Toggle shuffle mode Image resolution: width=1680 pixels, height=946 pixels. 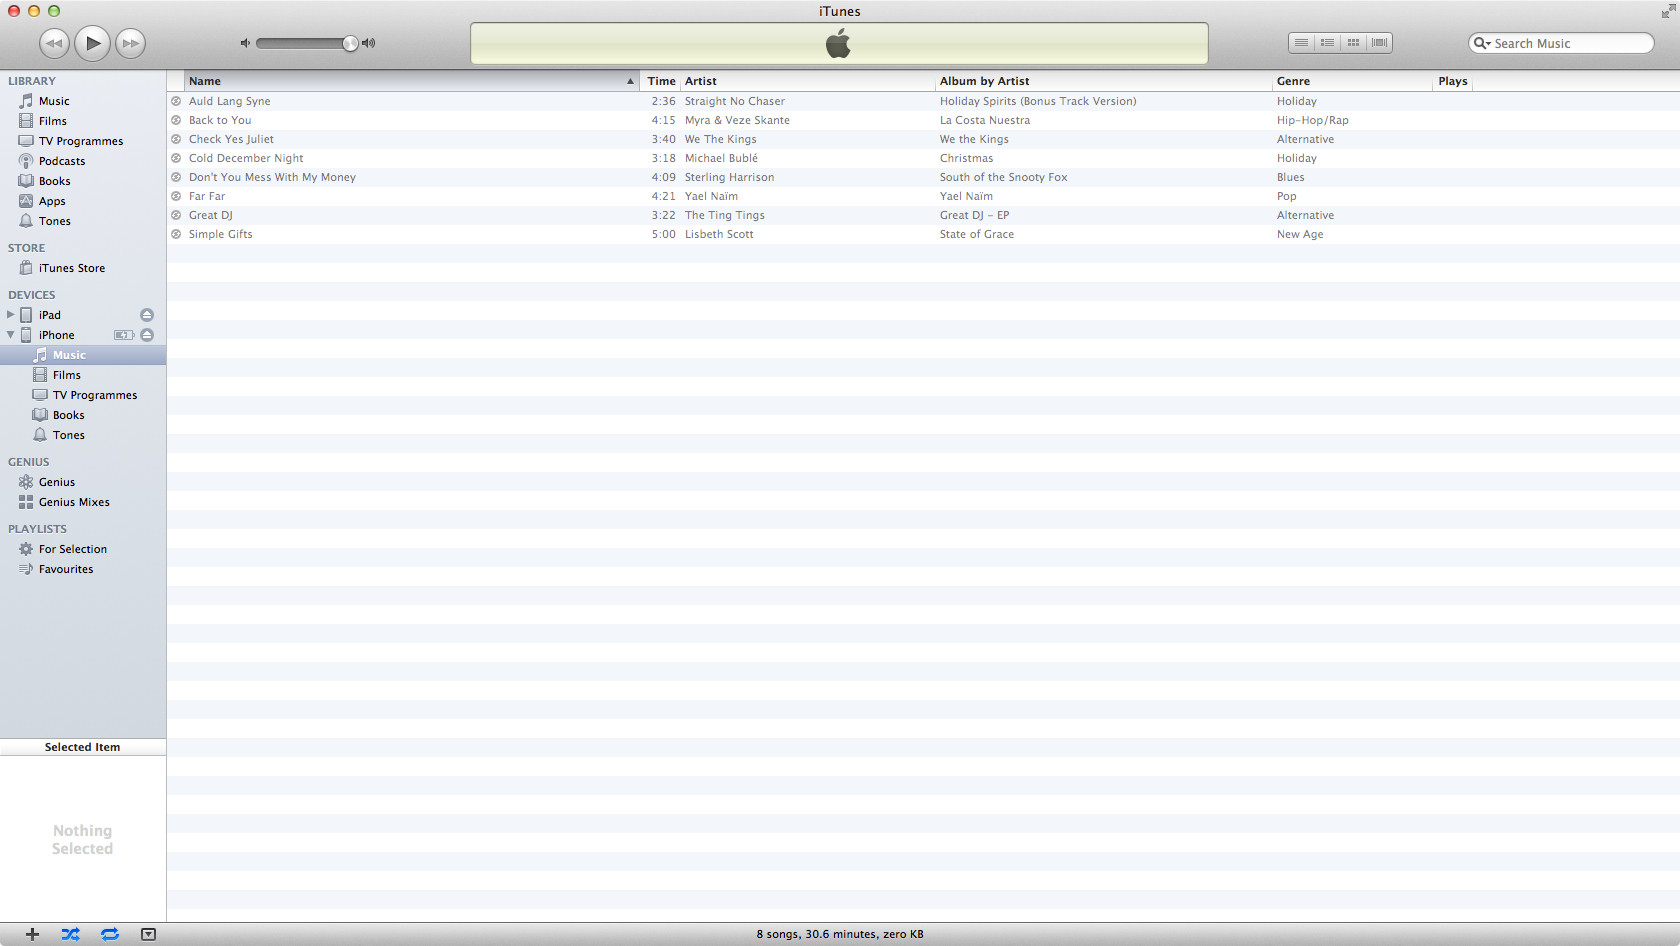[70, 934]
